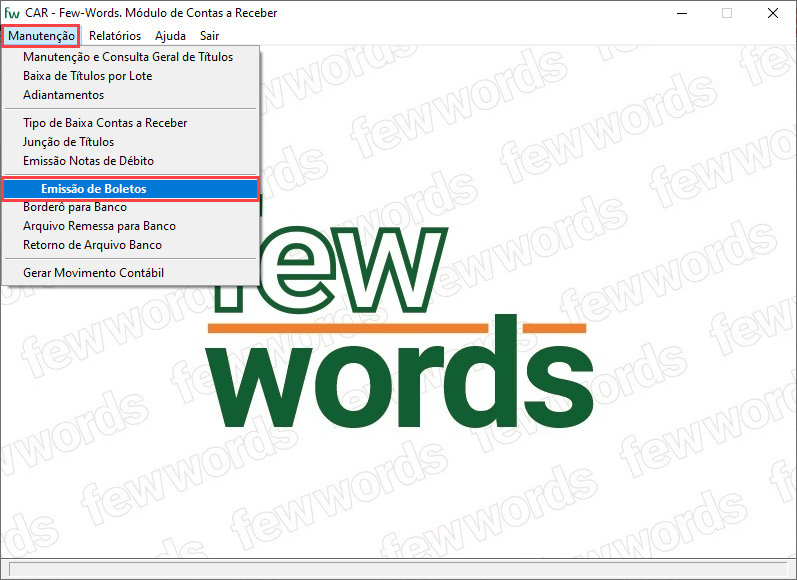Click the Sair menu item
The height and width of the screenshot is (580, 797).
[209, 36]
